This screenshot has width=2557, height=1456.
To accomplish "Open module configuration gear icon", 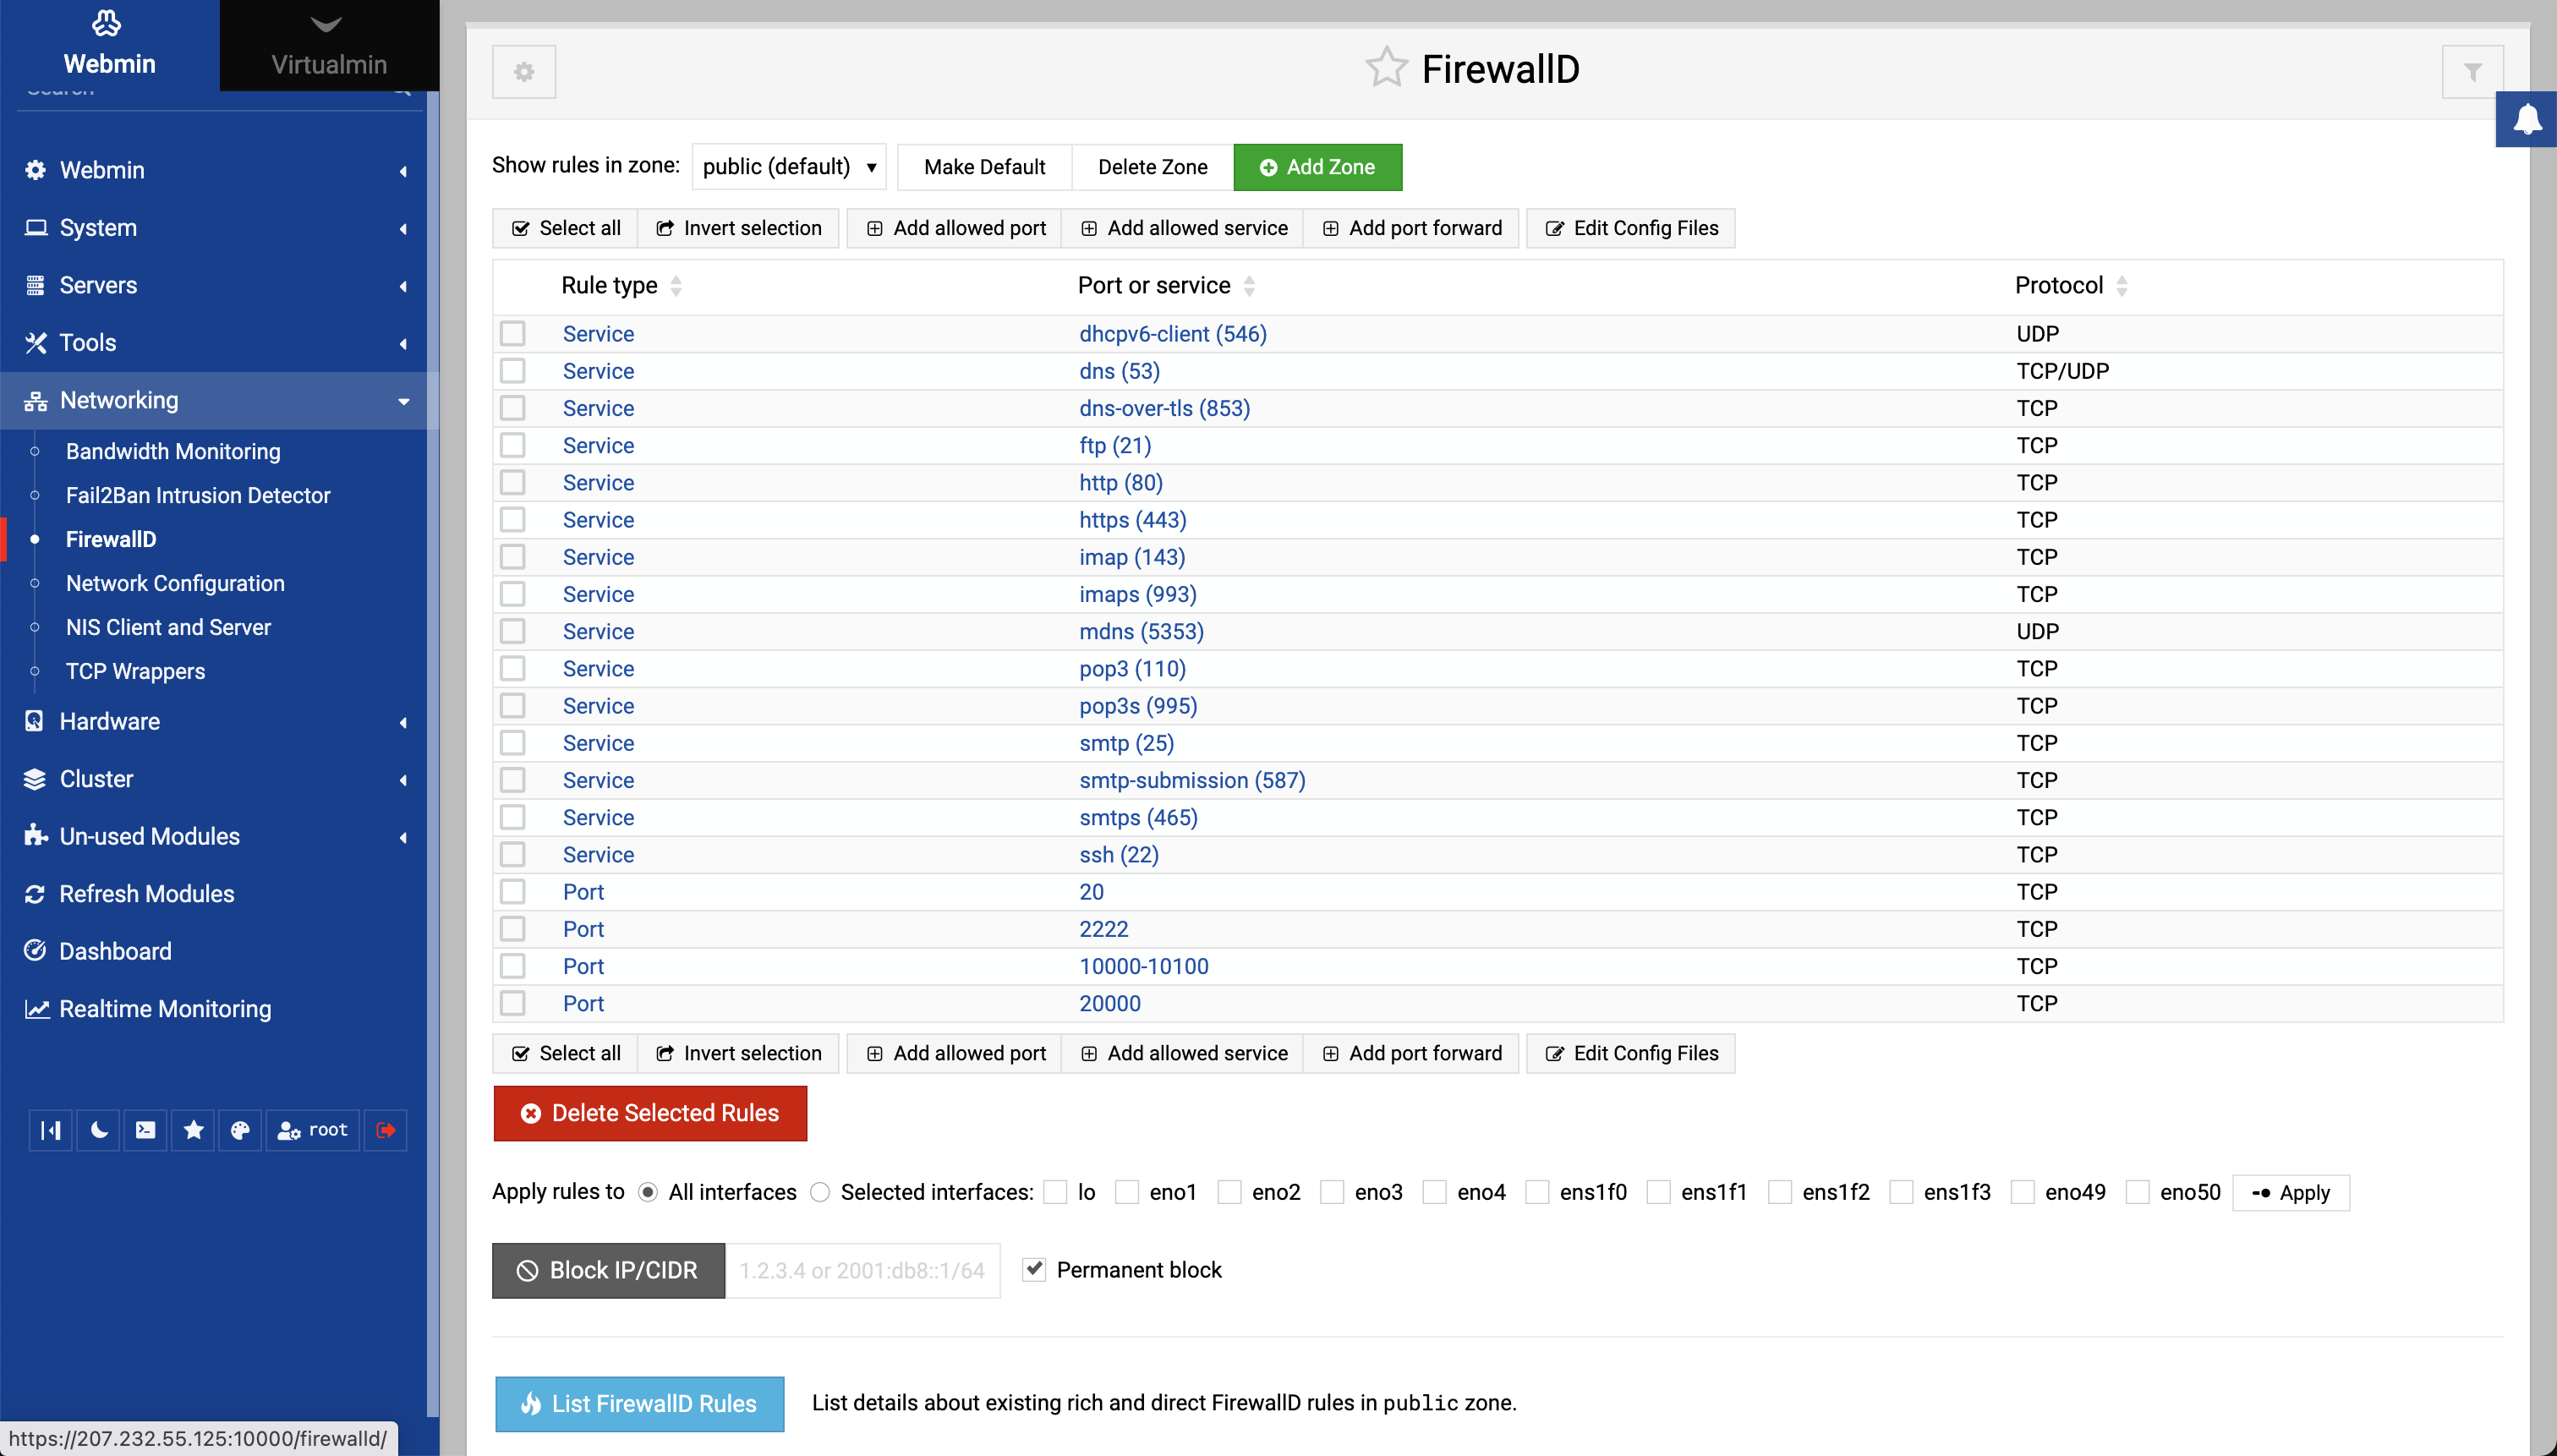I will 524,71.
